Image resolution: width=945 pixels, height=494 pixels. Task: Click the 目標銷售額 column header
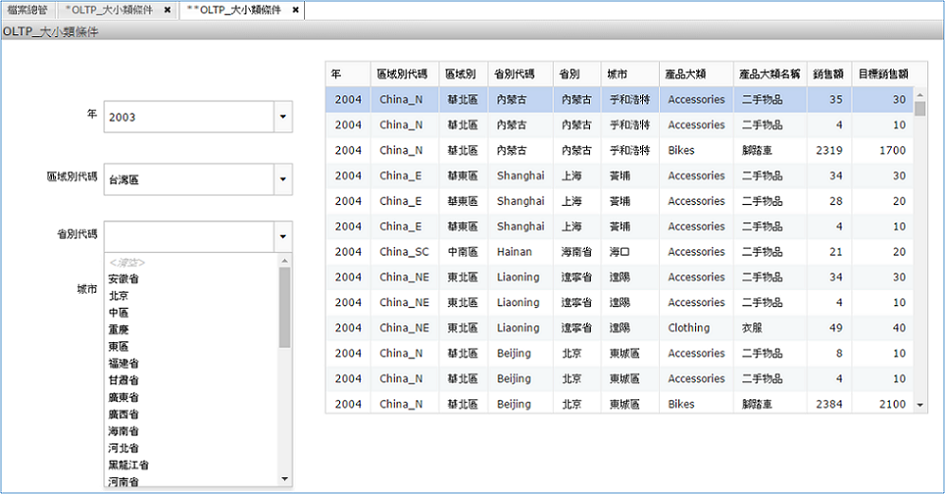pos(883,74)
